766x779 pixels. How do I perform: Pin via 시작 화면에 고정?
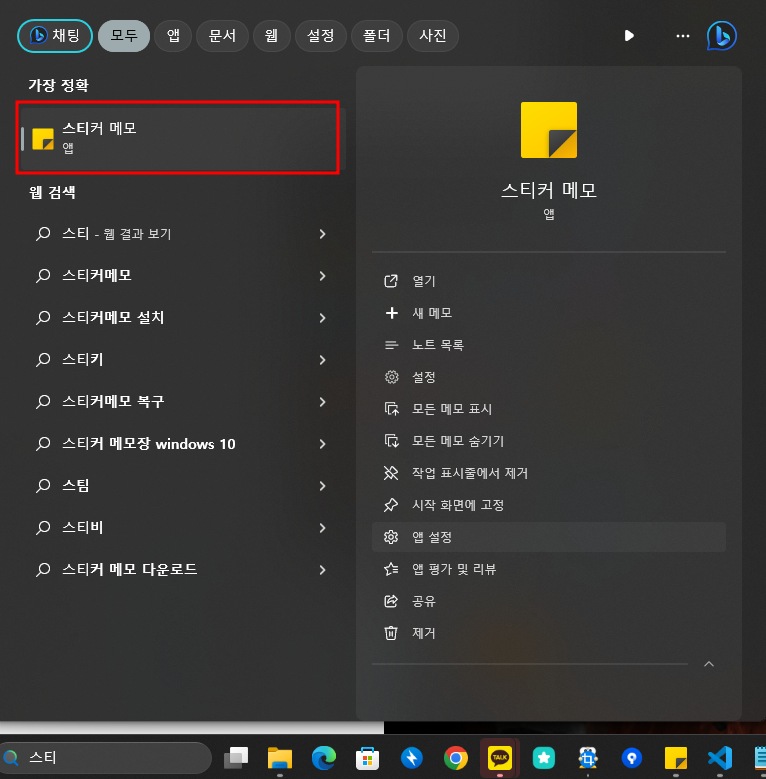click(548, 505)
